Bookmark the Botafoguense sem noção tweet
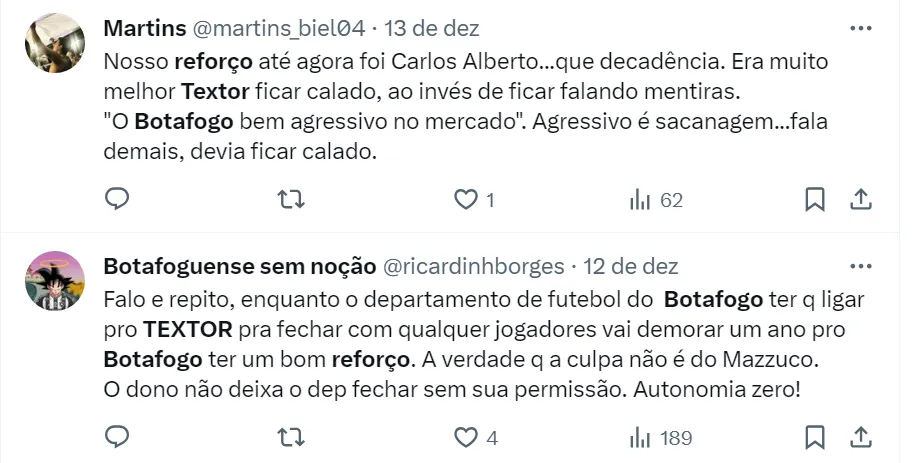 coord(816,438)
